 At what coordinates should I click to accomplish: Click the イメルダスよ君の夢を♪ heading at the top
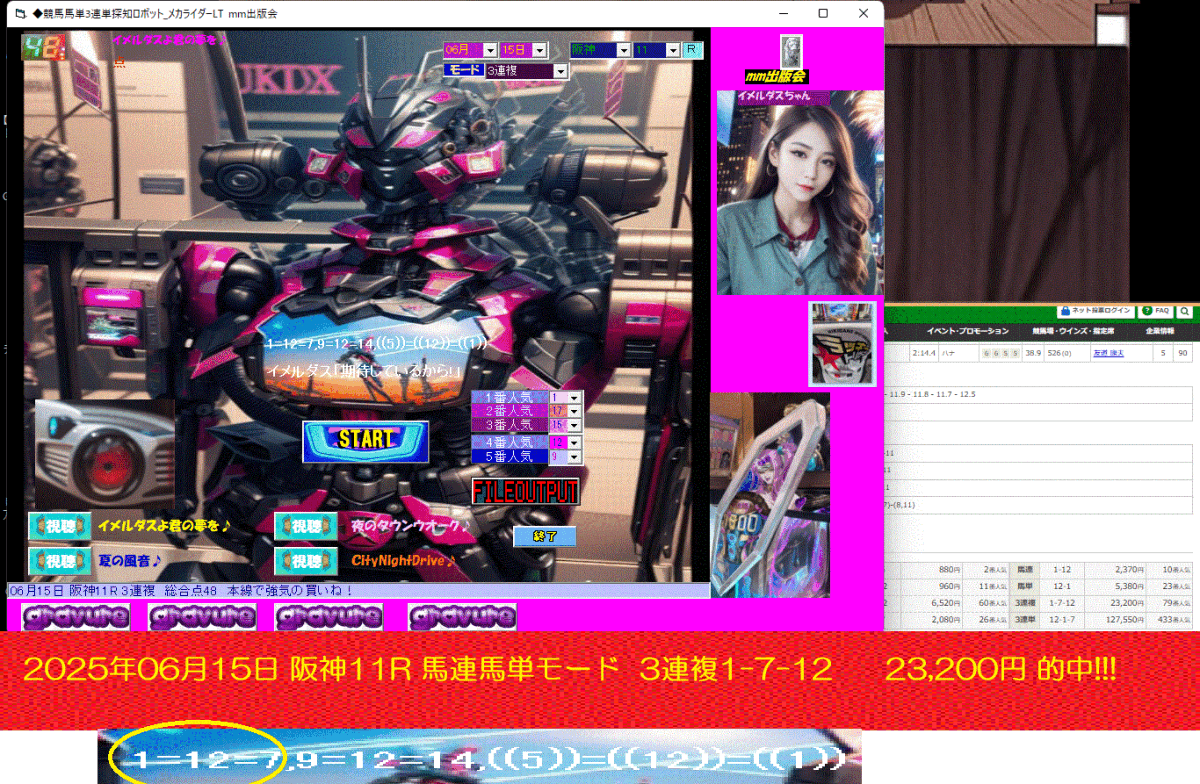[x=168, y=39]
